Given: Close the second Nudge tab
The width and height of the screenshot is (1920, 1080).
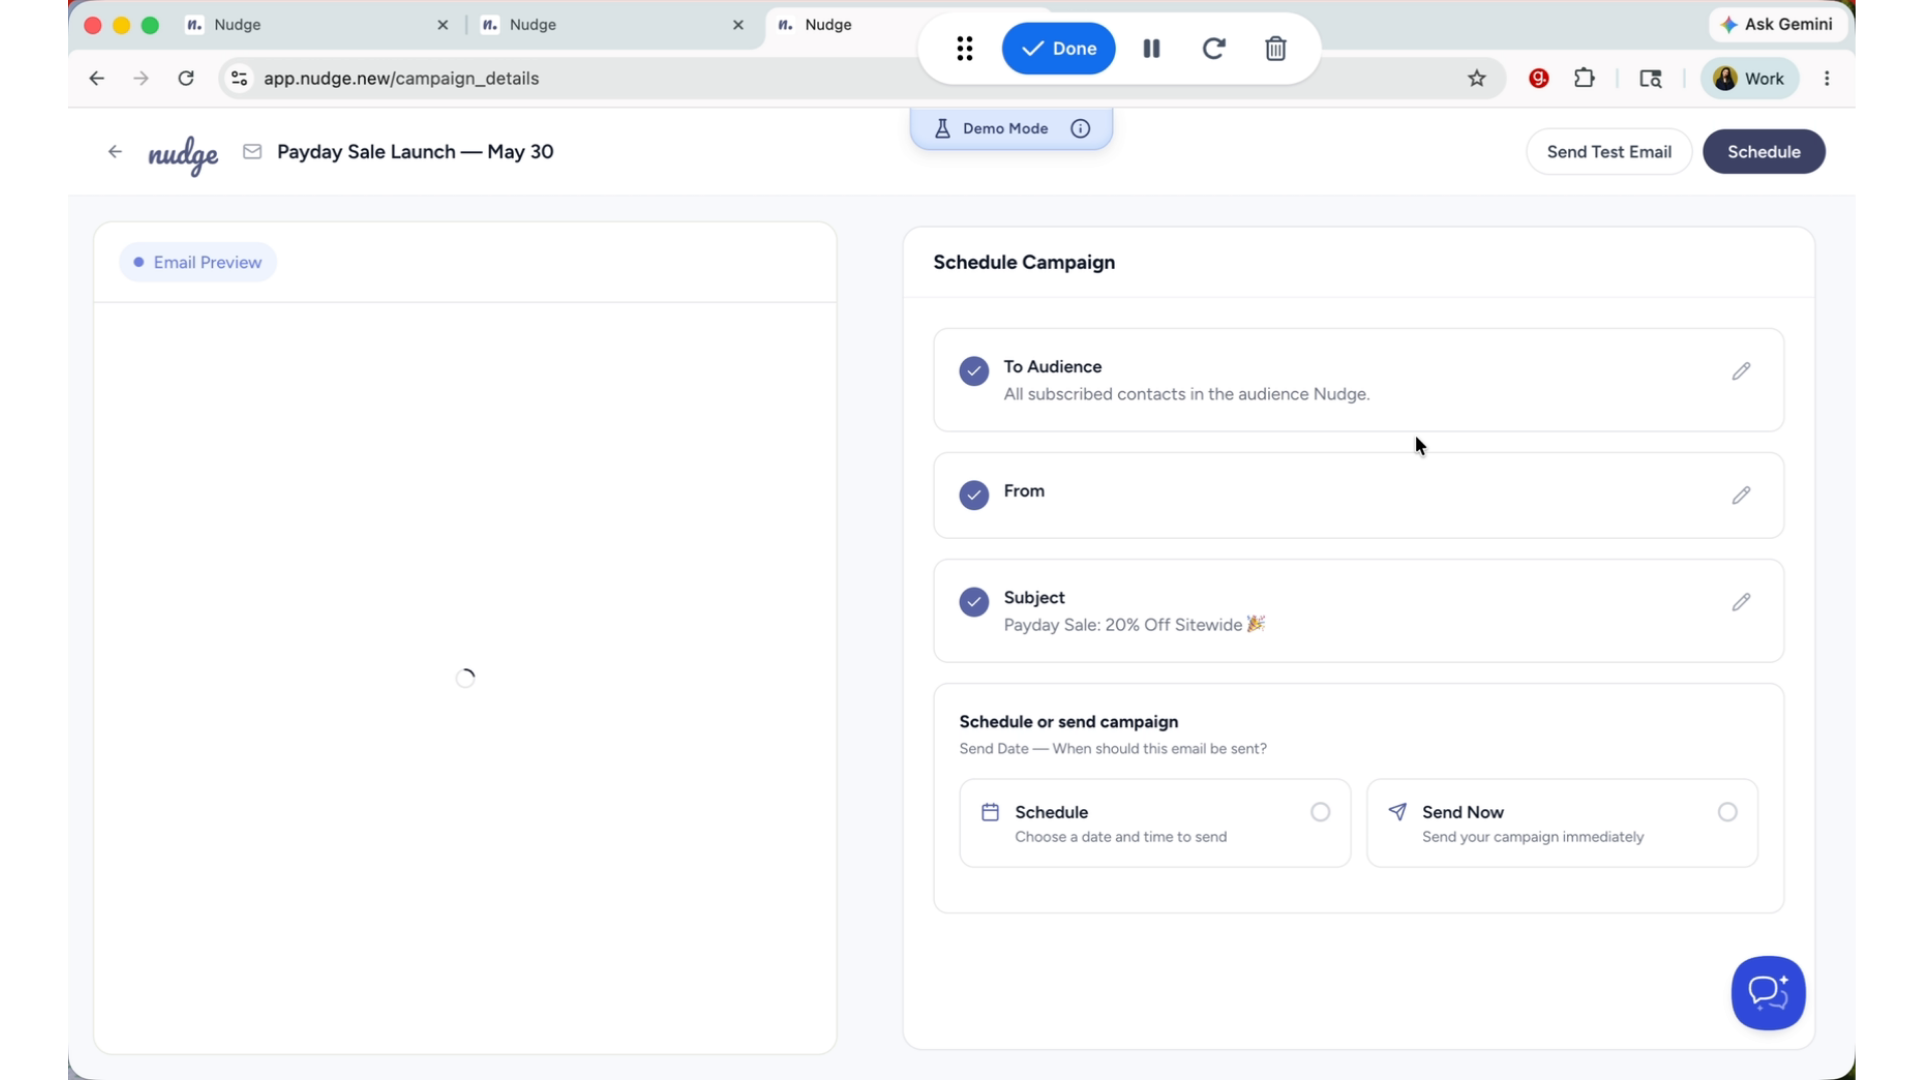Looking at the screenshot, I should point(738,25).
